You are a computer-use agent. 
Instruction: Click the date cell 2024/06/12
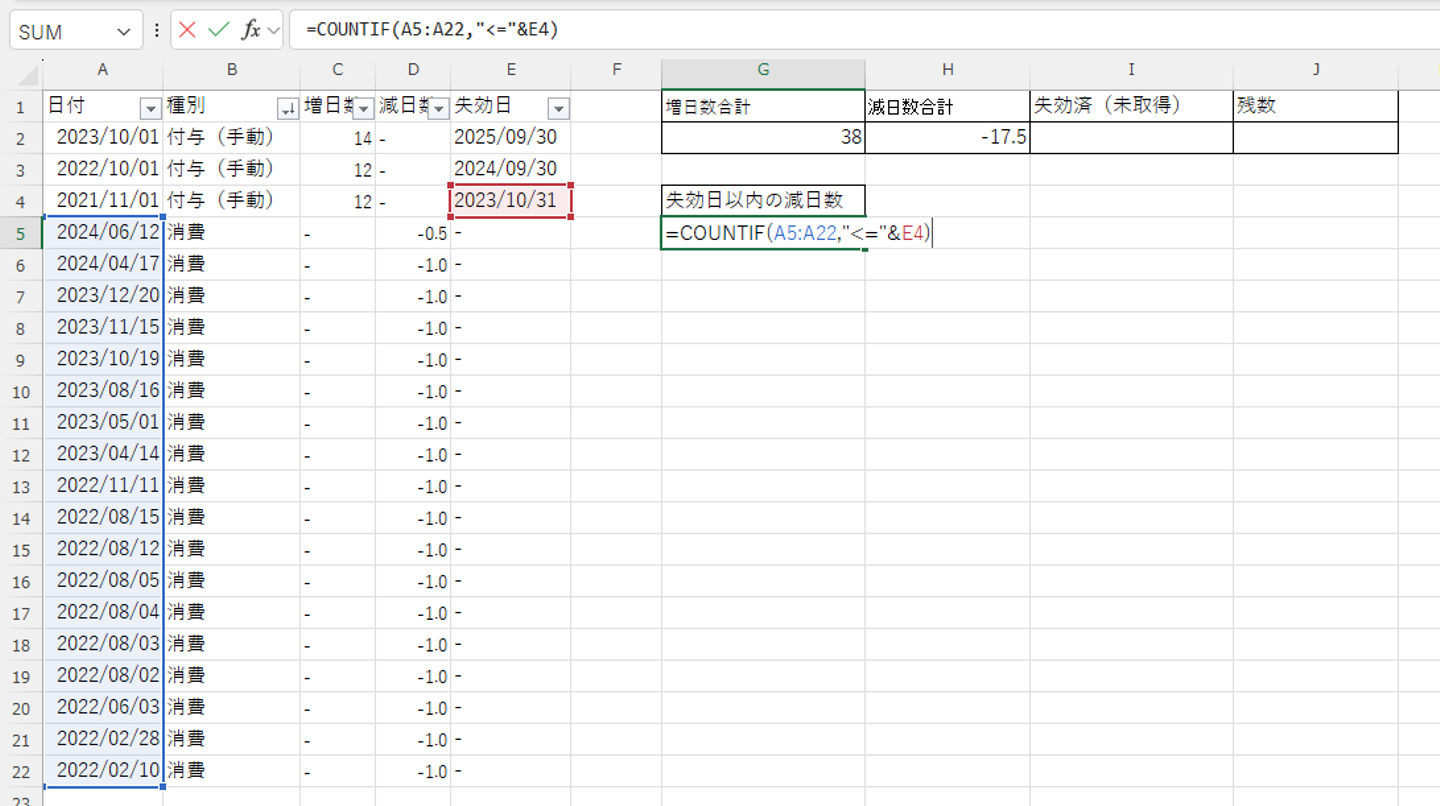[x=103, y=233]
